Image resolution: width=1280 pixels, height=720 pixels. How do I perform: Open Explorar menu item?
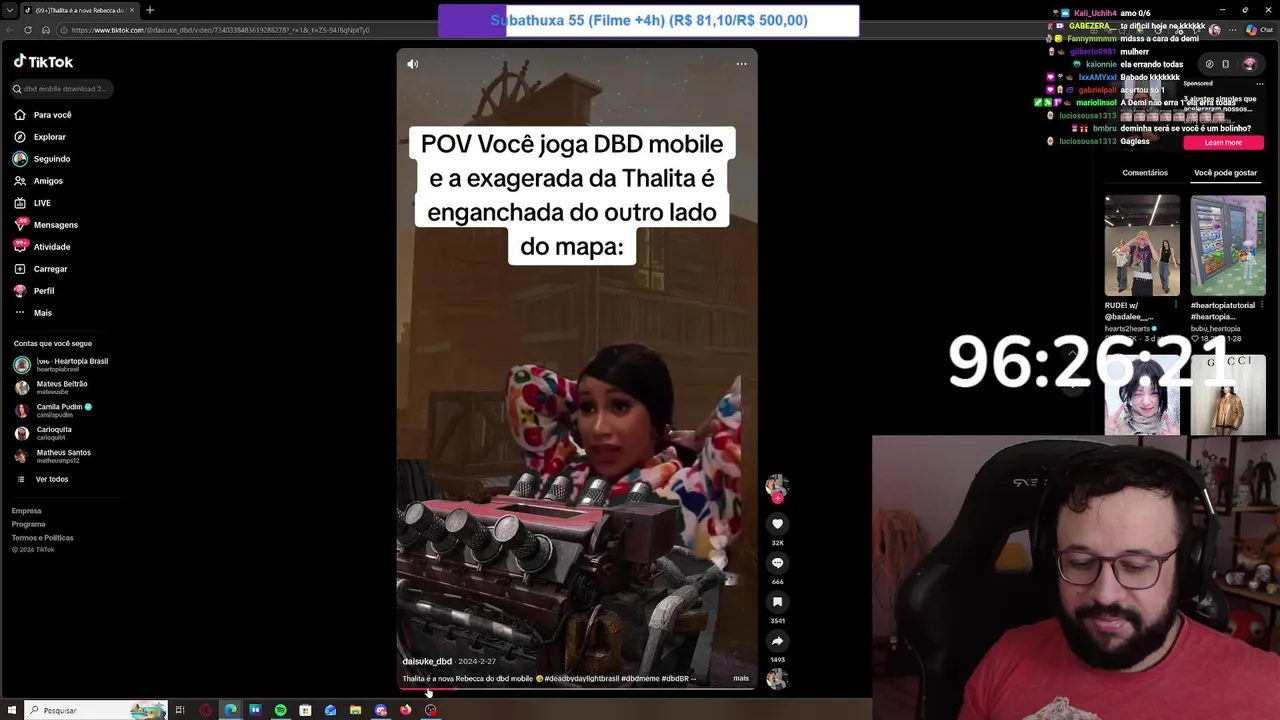pyautogui.click(x=49, y=137)
